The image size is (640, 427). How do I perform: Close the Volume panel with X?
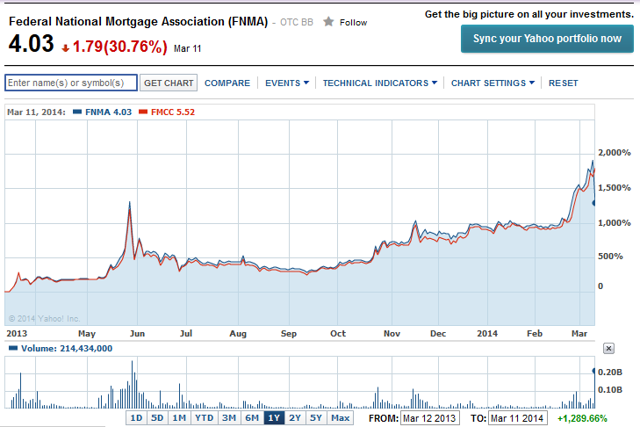tap(608, 348)
